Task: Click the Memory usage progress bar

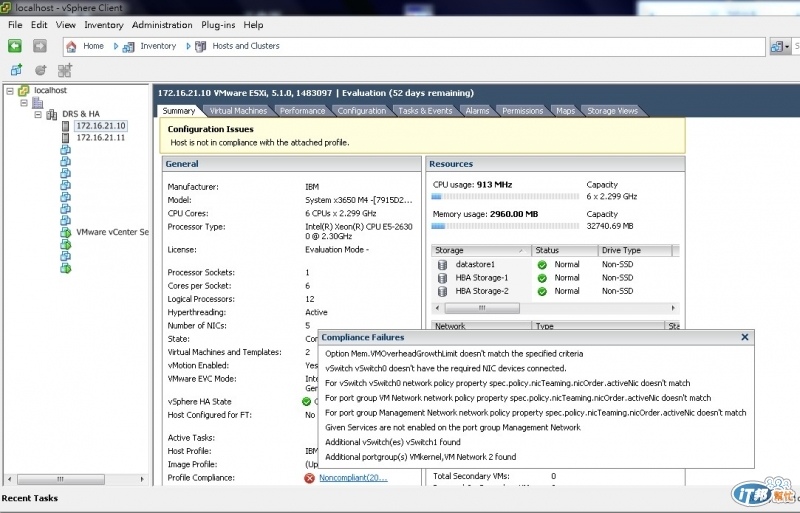Action: [x=505, y=226]
